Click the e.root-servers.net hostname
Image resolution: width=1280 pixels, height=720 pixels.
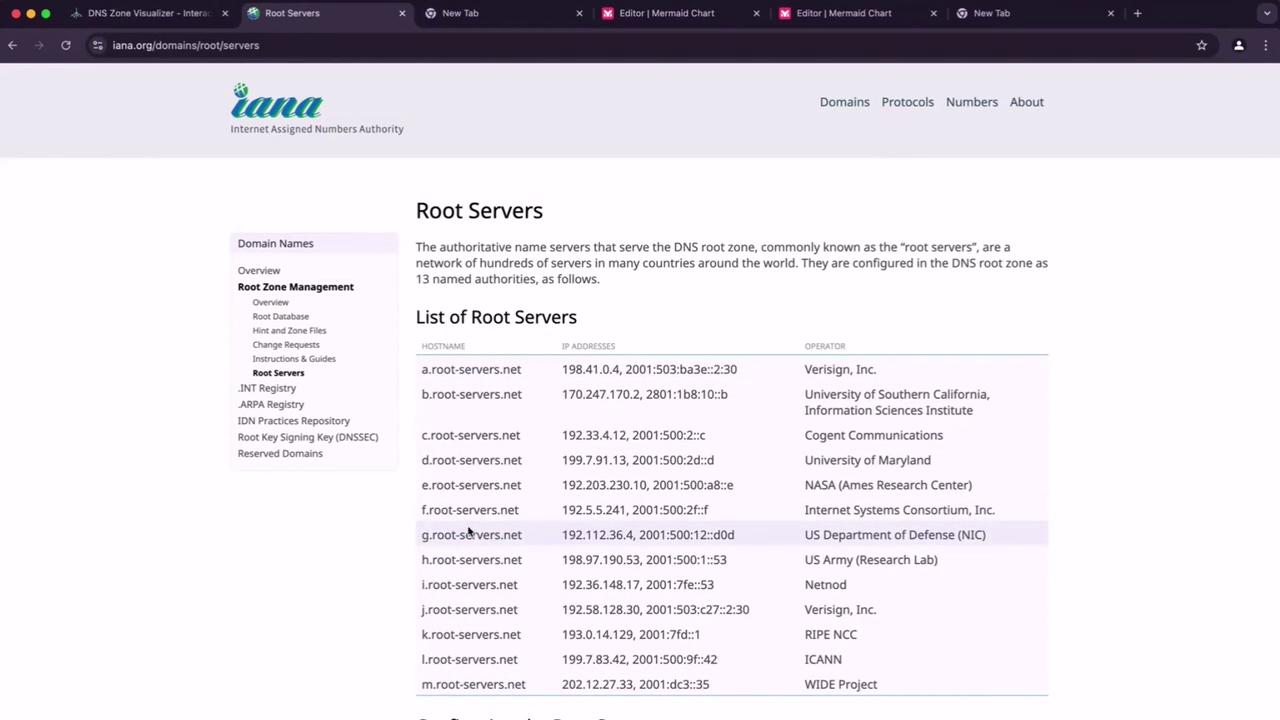click(472, 486)
